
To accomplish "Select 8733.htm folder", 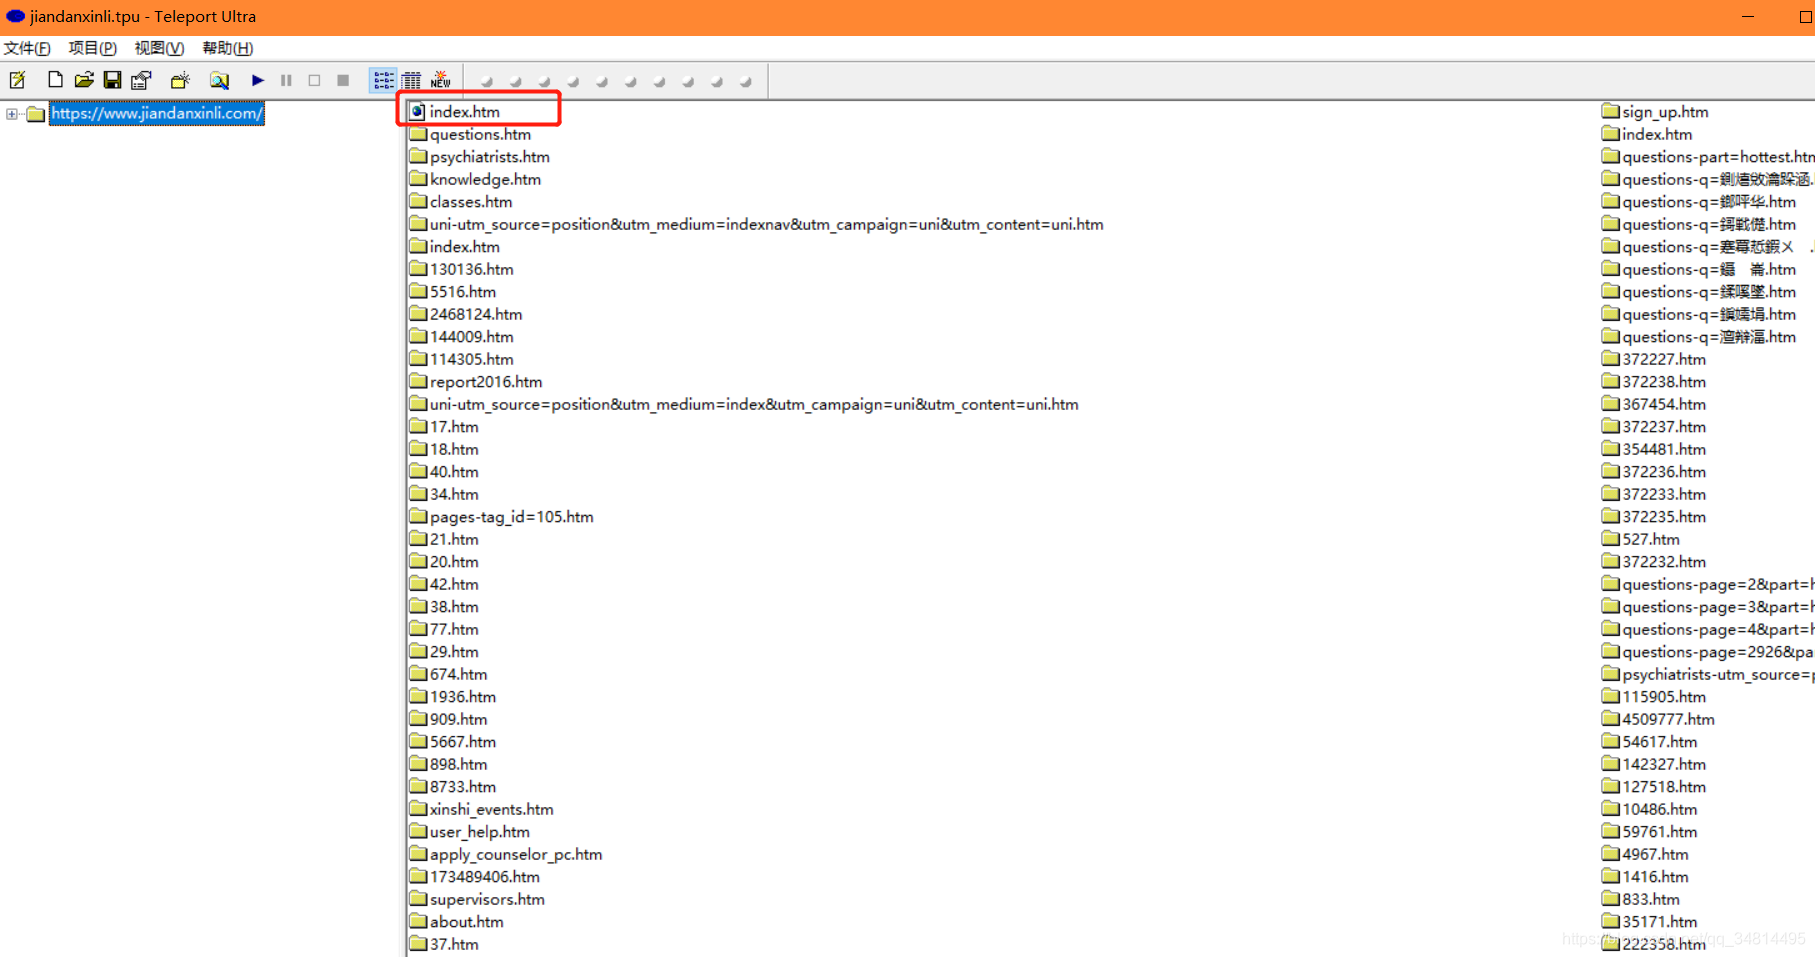I will click(463, 787).
